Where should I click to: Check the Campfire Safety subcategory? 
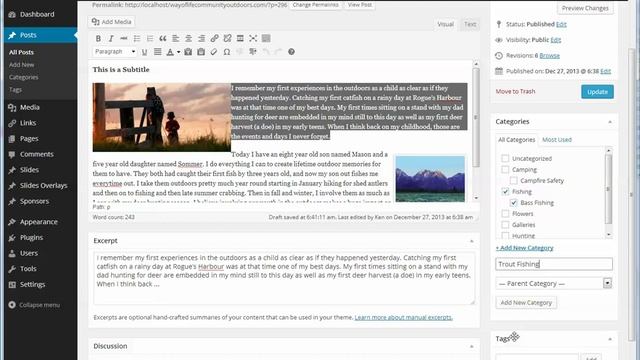(514, 180)
